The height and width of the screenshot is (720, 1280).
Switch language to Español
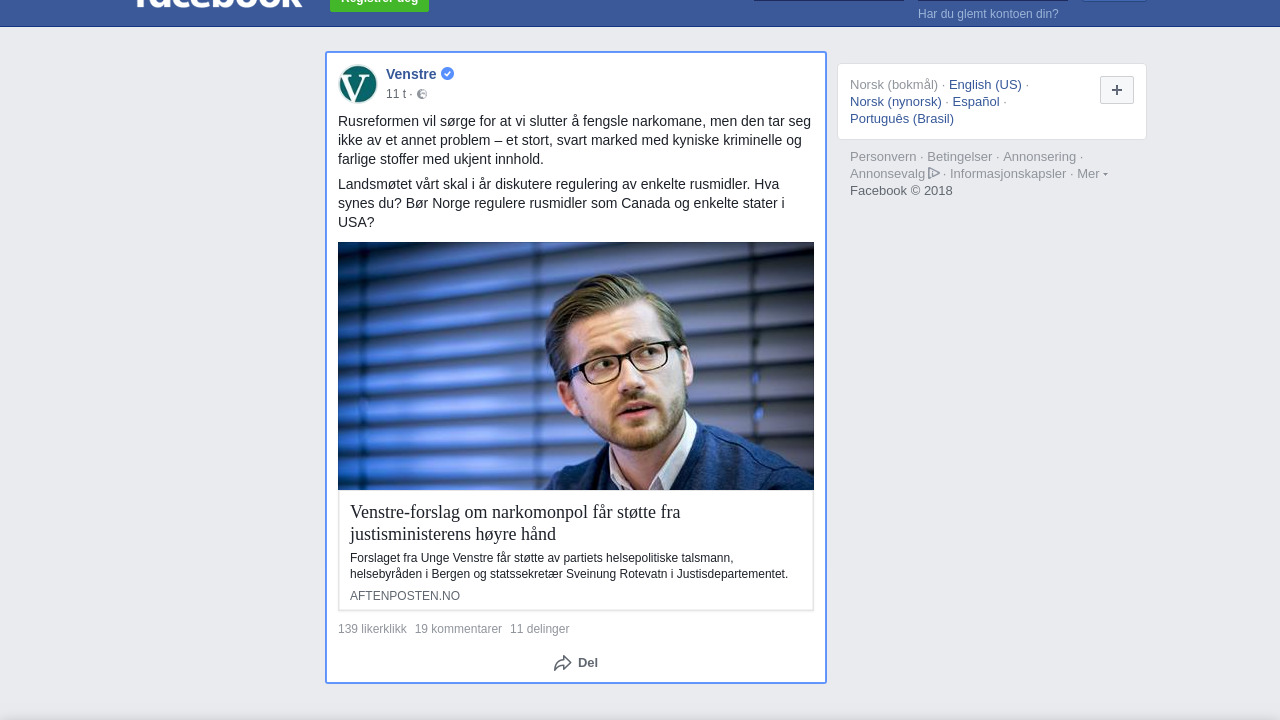pyautogui.click(x=976, y=102)
